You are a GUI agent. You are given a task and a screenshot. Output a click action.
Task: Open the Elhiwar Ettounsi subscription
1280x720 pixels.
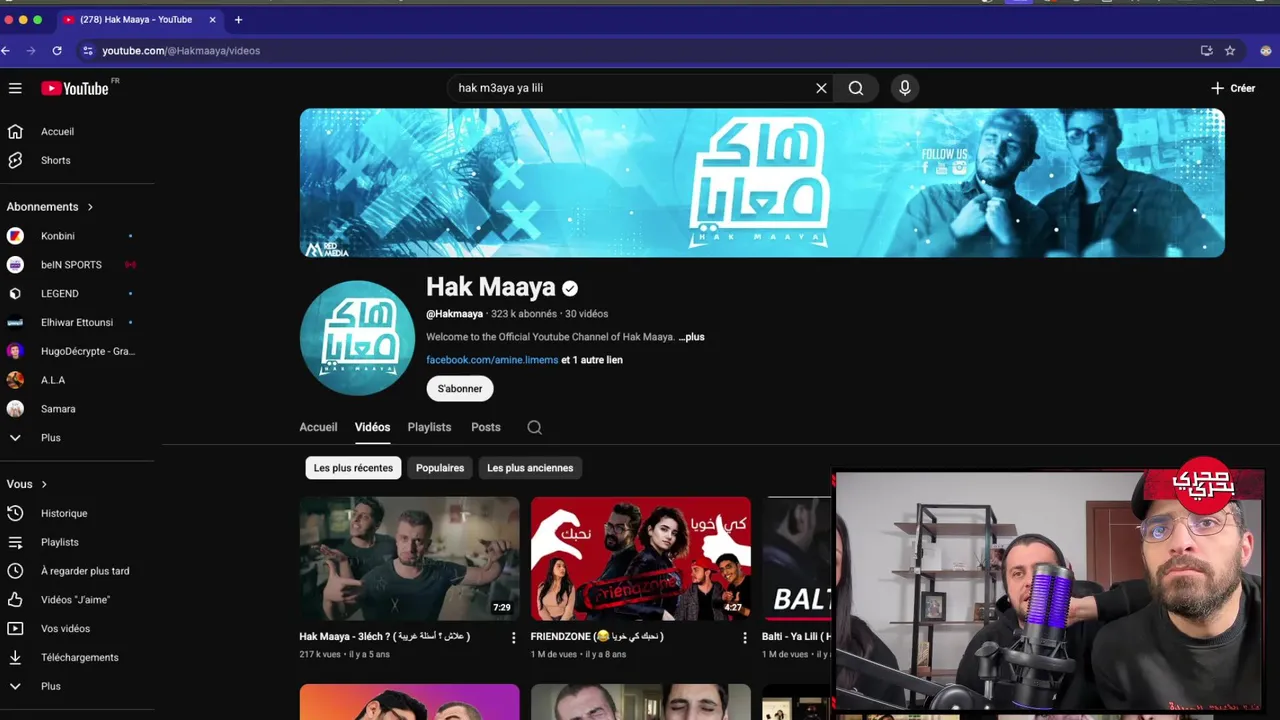pyautogui.click(x=77, y=322)
